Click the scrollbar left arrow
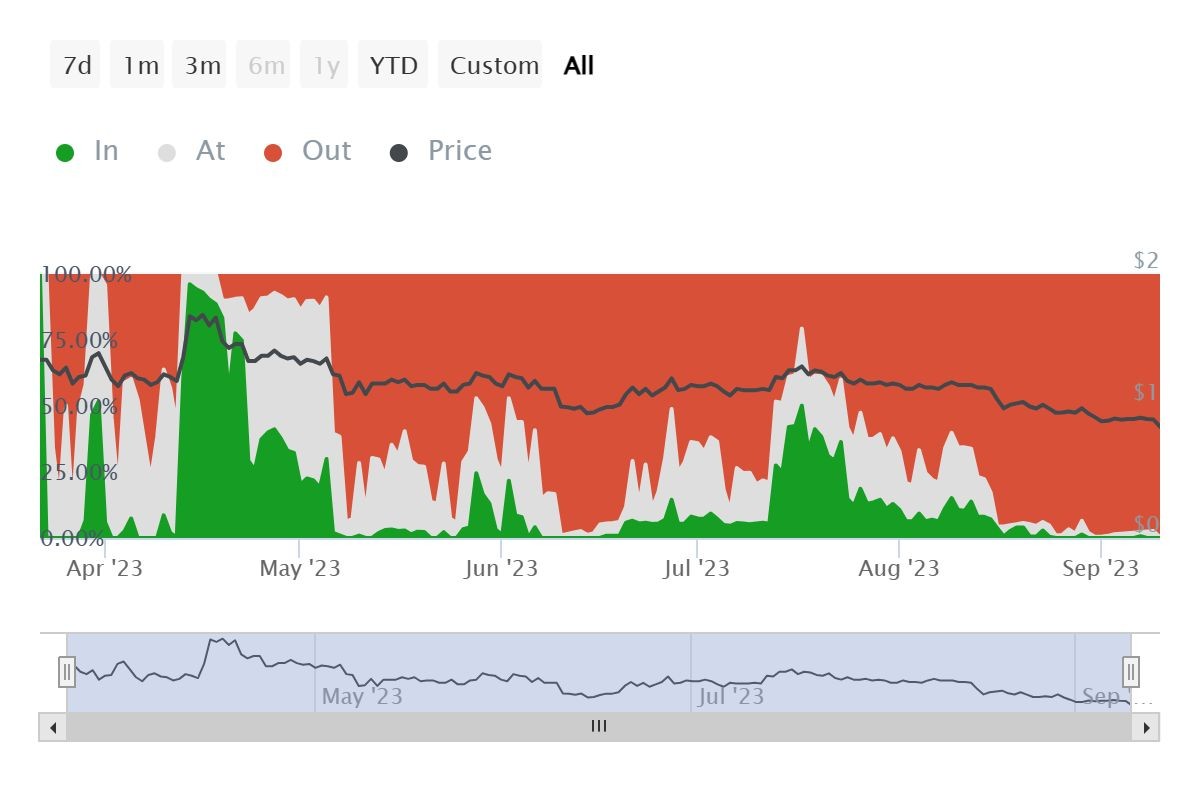Screen dimensions: 1200x800 tap(53, 727)
